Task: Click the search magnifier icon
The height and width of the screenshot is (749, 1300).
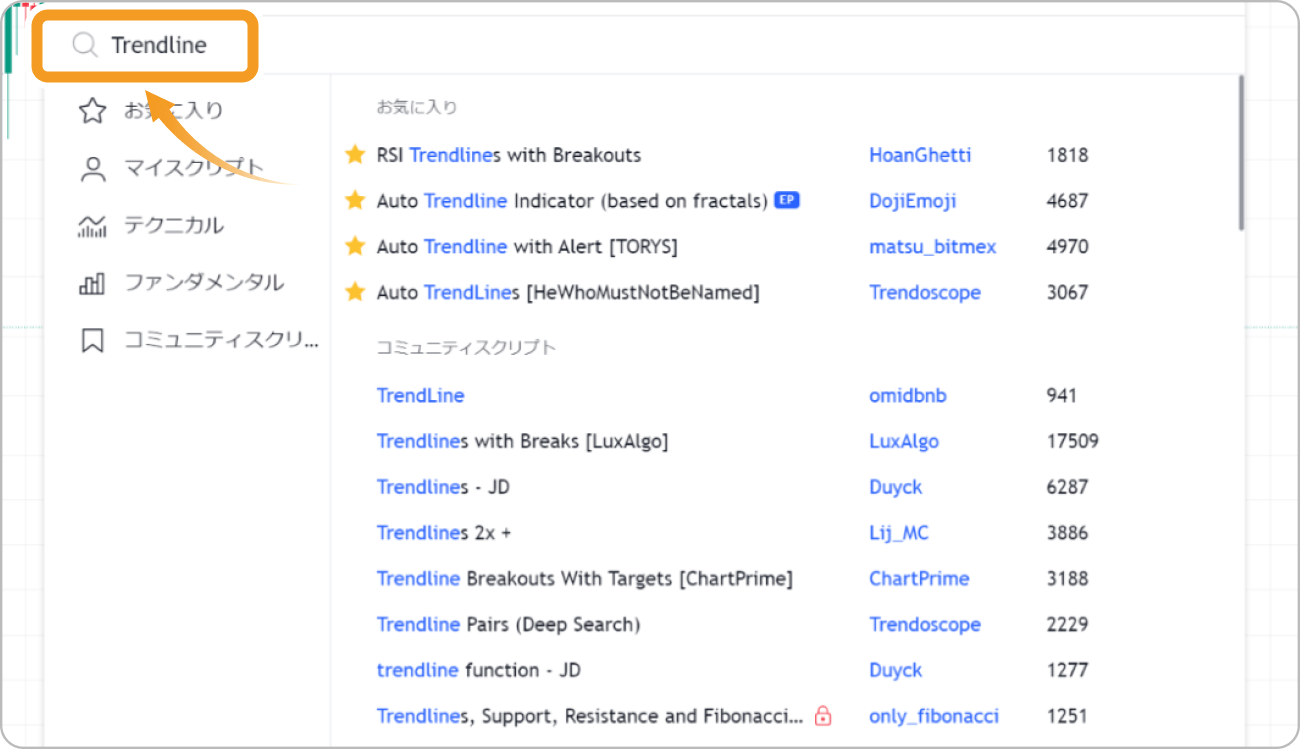Action: click(x=86, y=45)
